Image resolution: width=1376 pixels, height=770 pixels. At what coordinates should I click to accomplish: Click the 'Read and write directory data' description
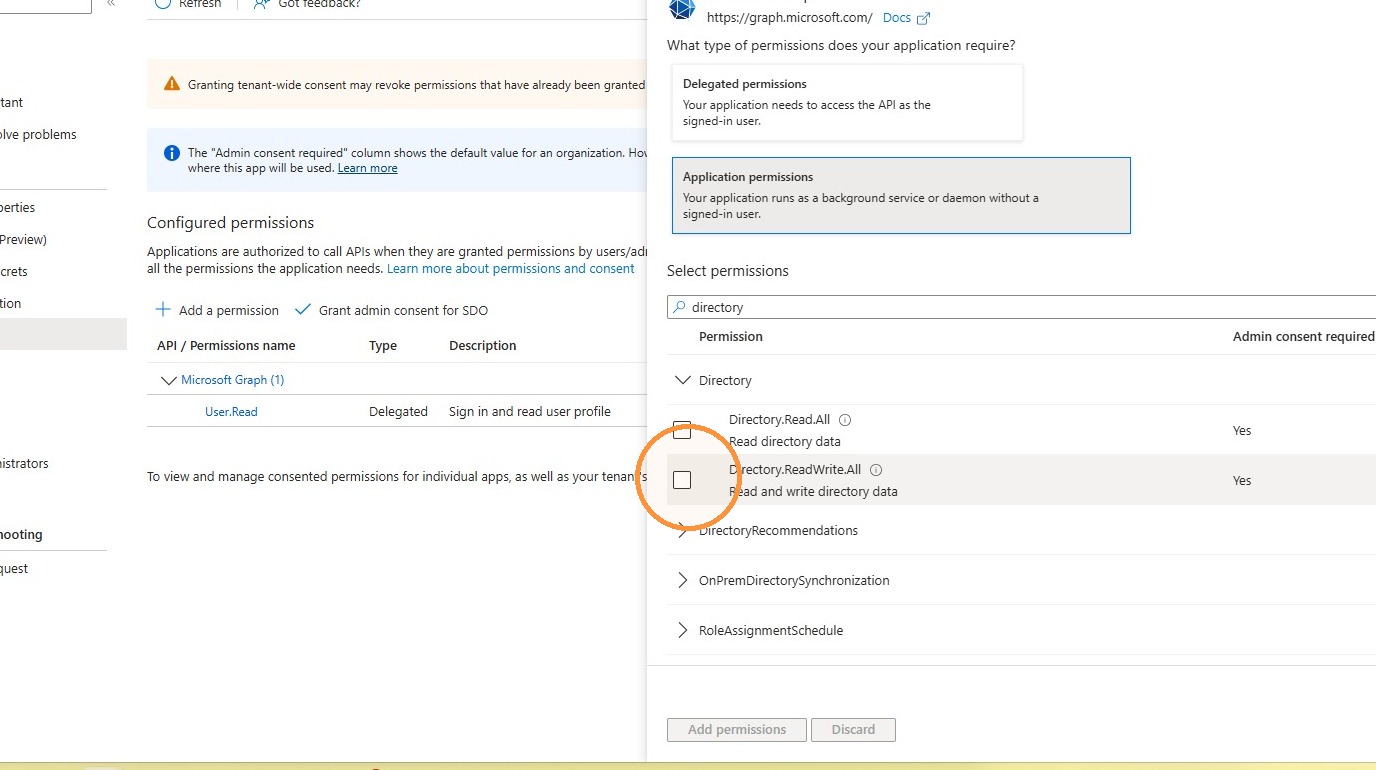(813, 492)
